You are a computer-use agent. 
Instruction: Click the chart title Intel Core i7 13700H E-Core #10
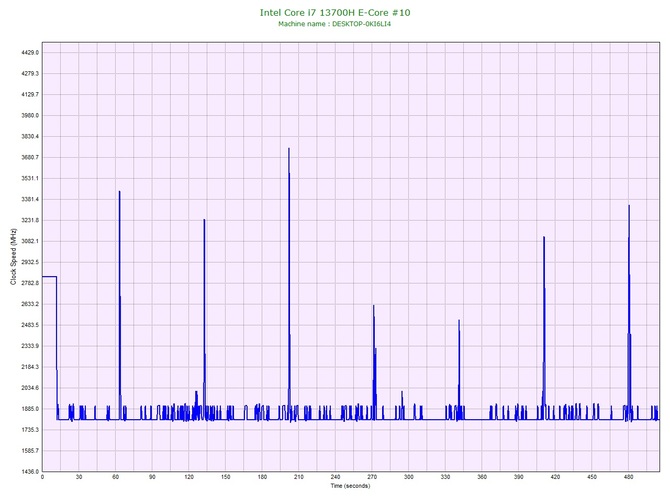point(335,13)
